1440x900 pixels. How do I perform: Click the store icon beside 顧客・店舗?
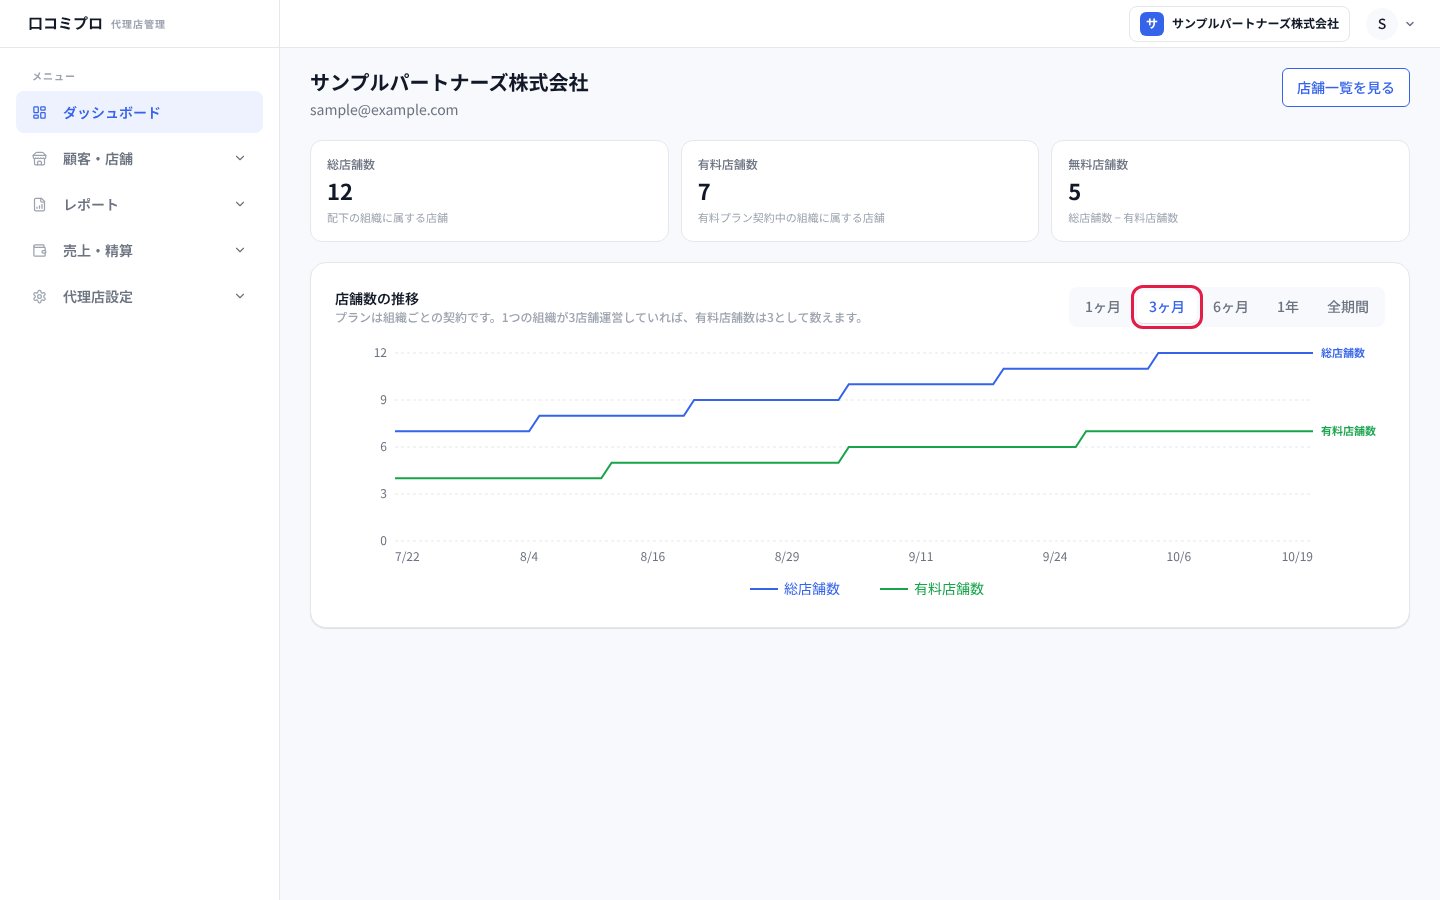(40, 159)
